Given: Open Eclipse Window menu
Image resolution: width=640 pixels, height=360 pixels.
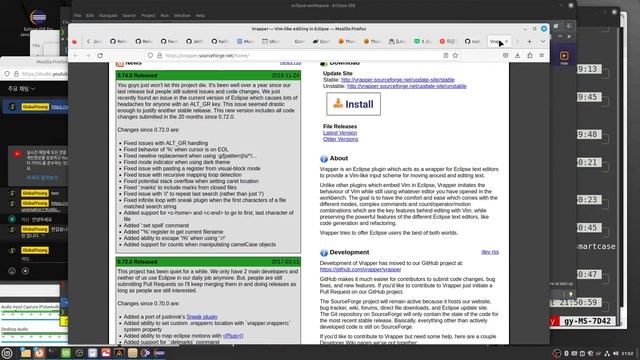Looking at the screenshot, I should (x=182, y=16).
